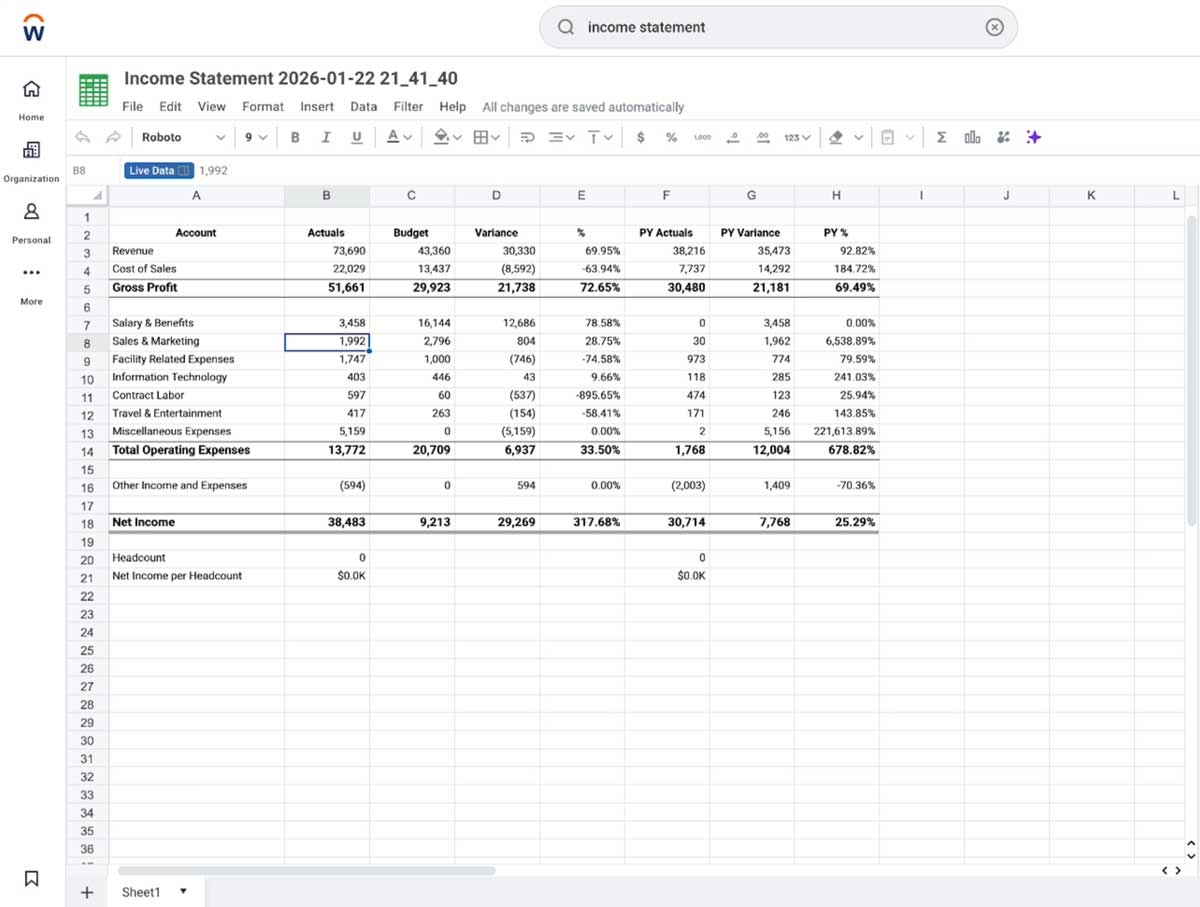Open the sum function icon
This screenshot has width=1200, height=907.
click(940, 137)
